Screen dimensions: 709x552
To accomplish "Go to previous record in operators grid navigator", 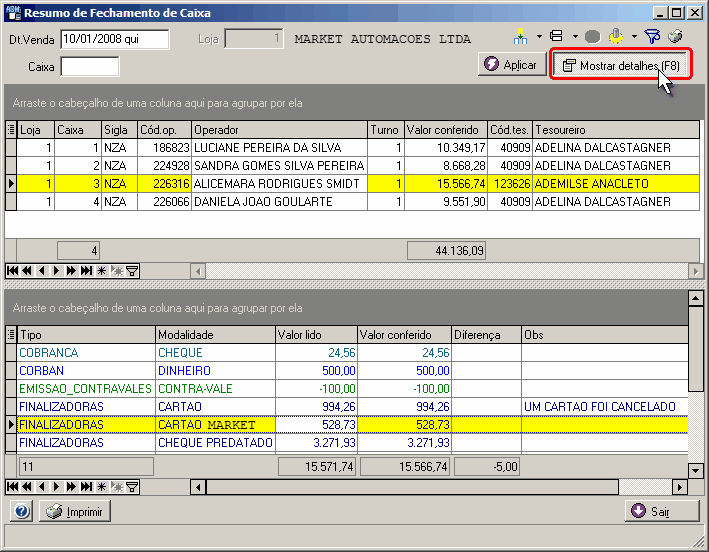I will (x=42, y=271).
